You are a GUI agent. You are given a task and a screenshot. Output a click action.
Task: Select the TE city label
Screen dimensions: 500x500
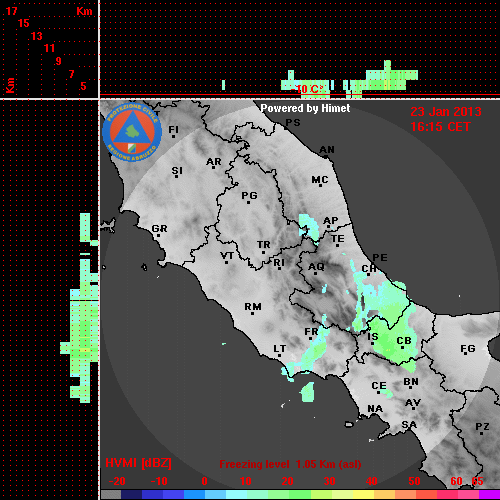click(338, 239)
